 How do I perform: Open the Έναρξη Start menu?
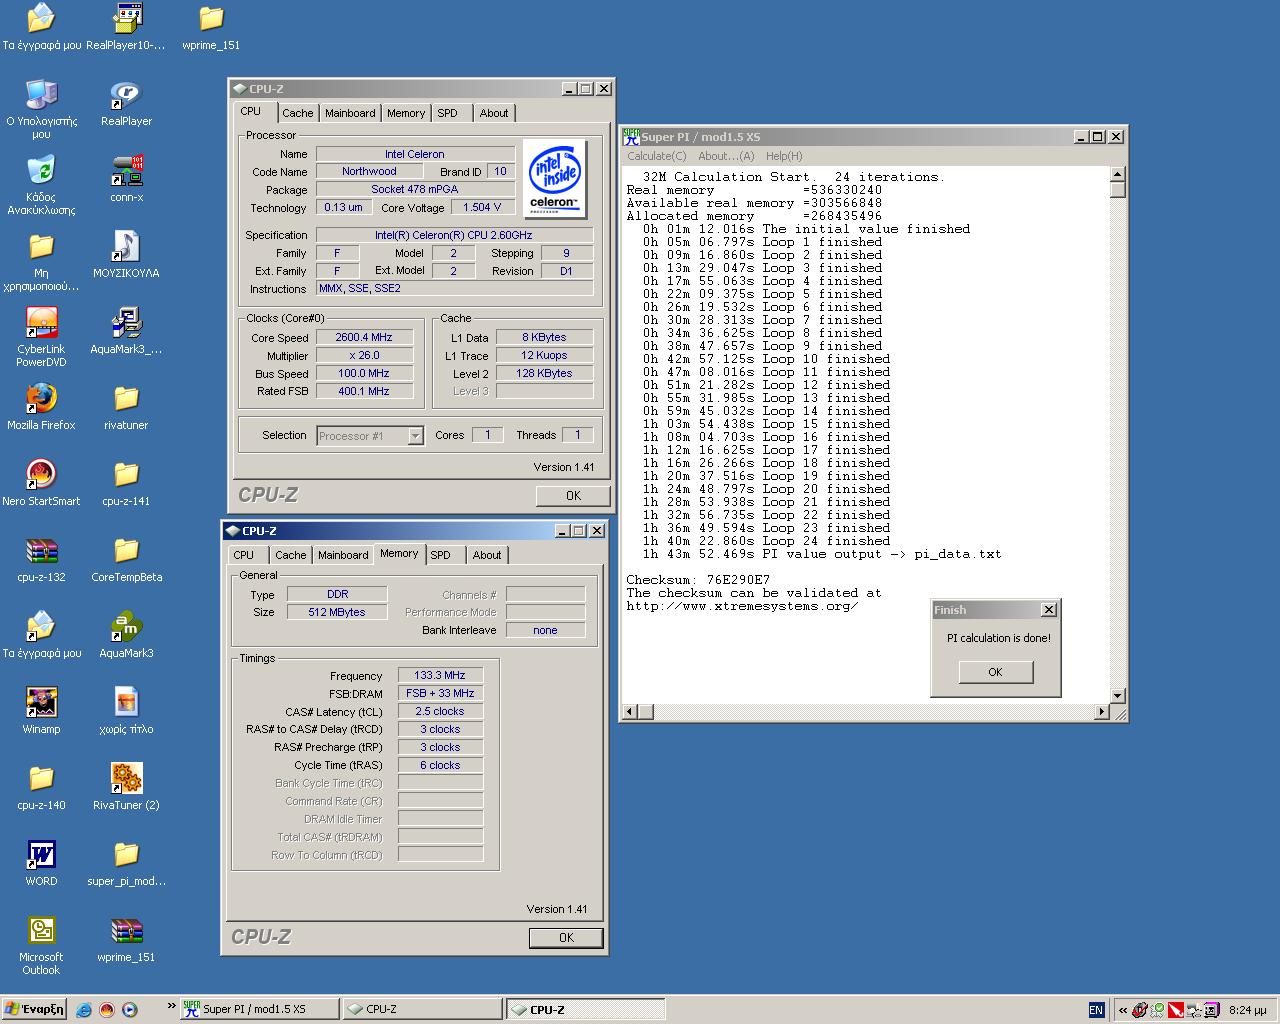(34, 1009)
